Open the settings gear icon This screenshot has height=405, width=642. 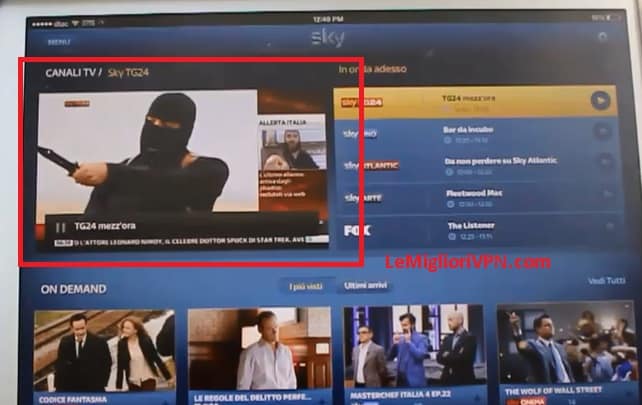click(602, 37)
